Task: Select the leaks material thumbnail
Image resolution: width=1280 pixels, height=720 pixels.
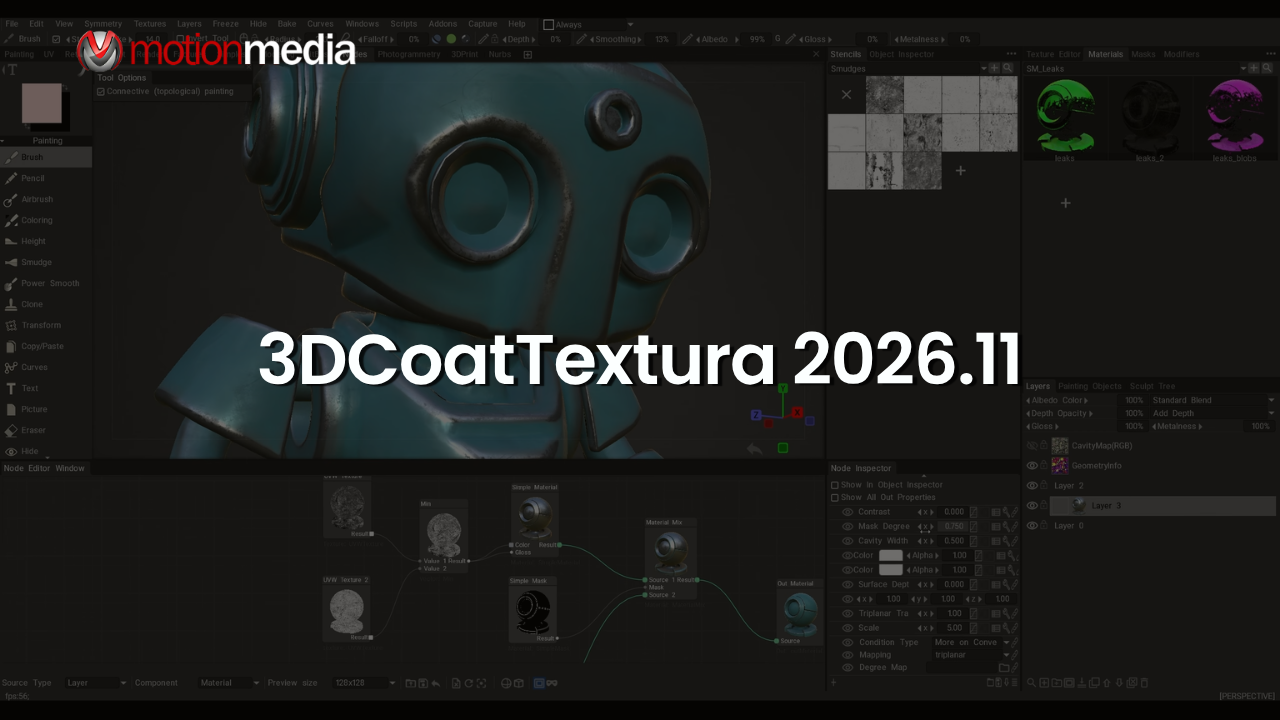Action: (1065, 117)
